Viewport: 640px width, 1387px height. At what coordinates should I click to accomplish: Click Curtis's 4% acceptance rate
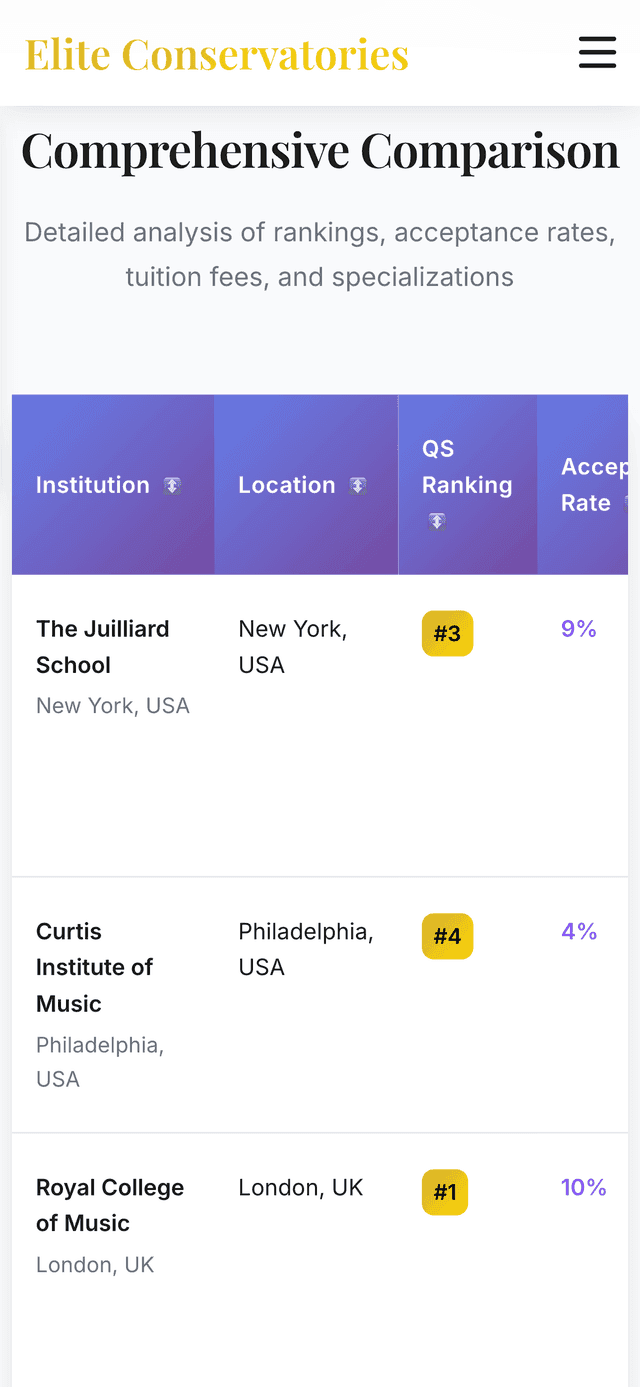click(x=579, y=932)
